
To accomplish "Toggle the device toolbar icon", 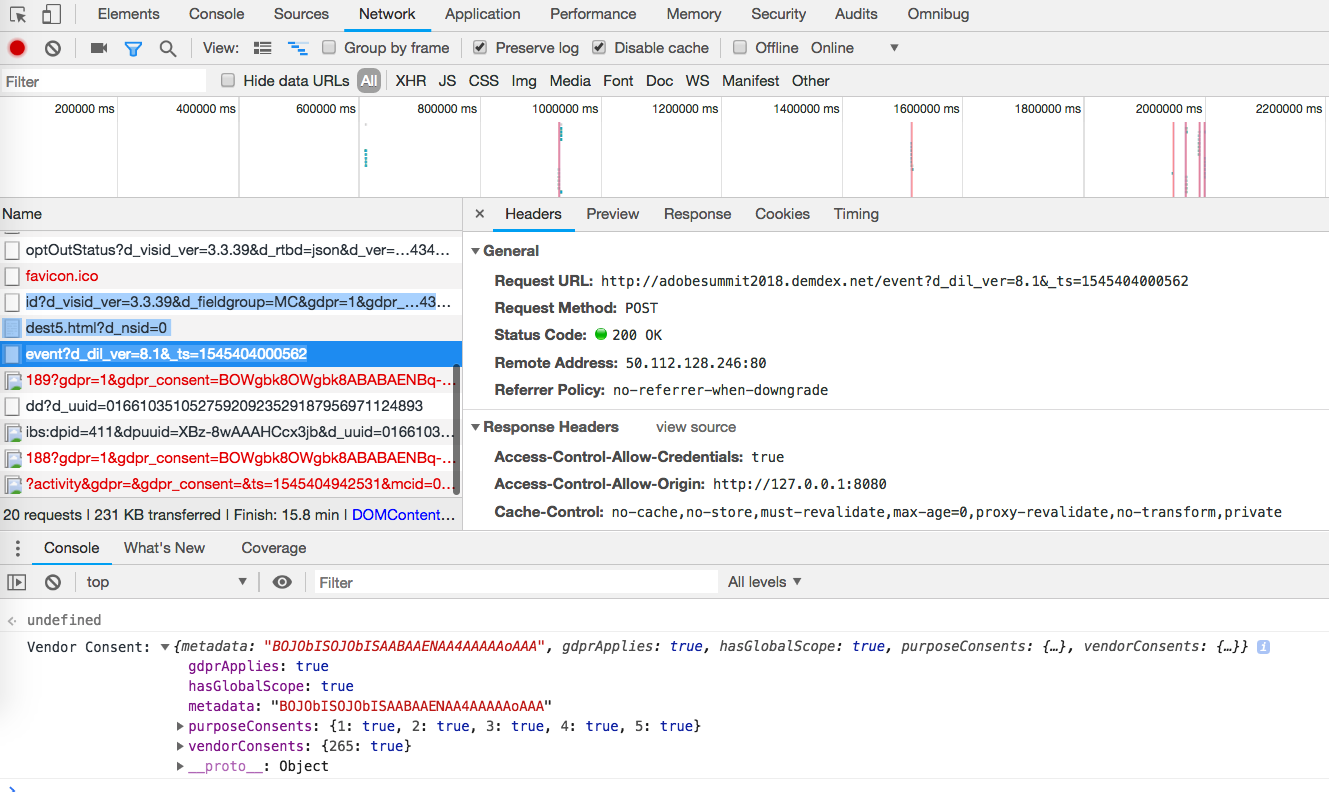I will click(x=51, y=14).
